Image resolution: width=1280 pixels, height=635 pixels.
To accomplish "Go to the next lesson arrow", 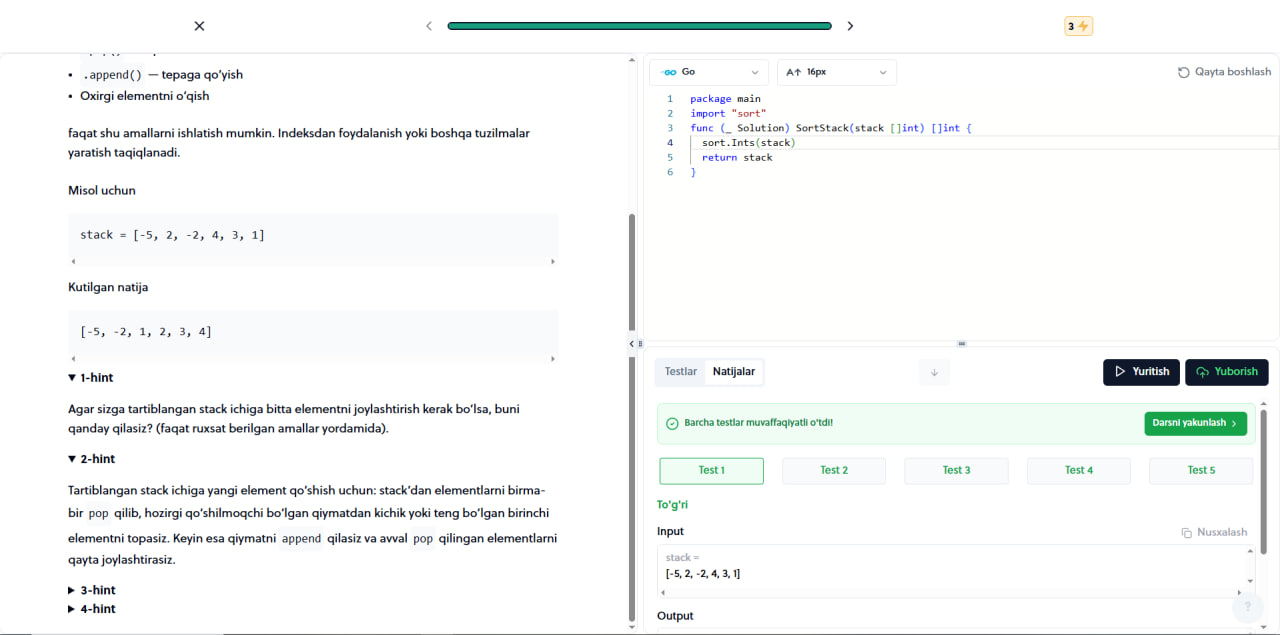I will point(850,26).
